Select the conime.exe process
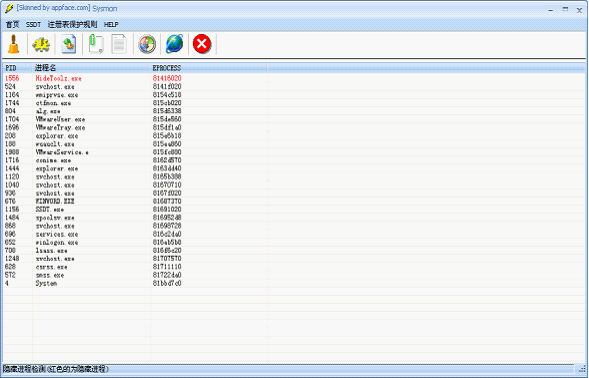The height and width of the screenshot is (378, 589). coord(294,160)
